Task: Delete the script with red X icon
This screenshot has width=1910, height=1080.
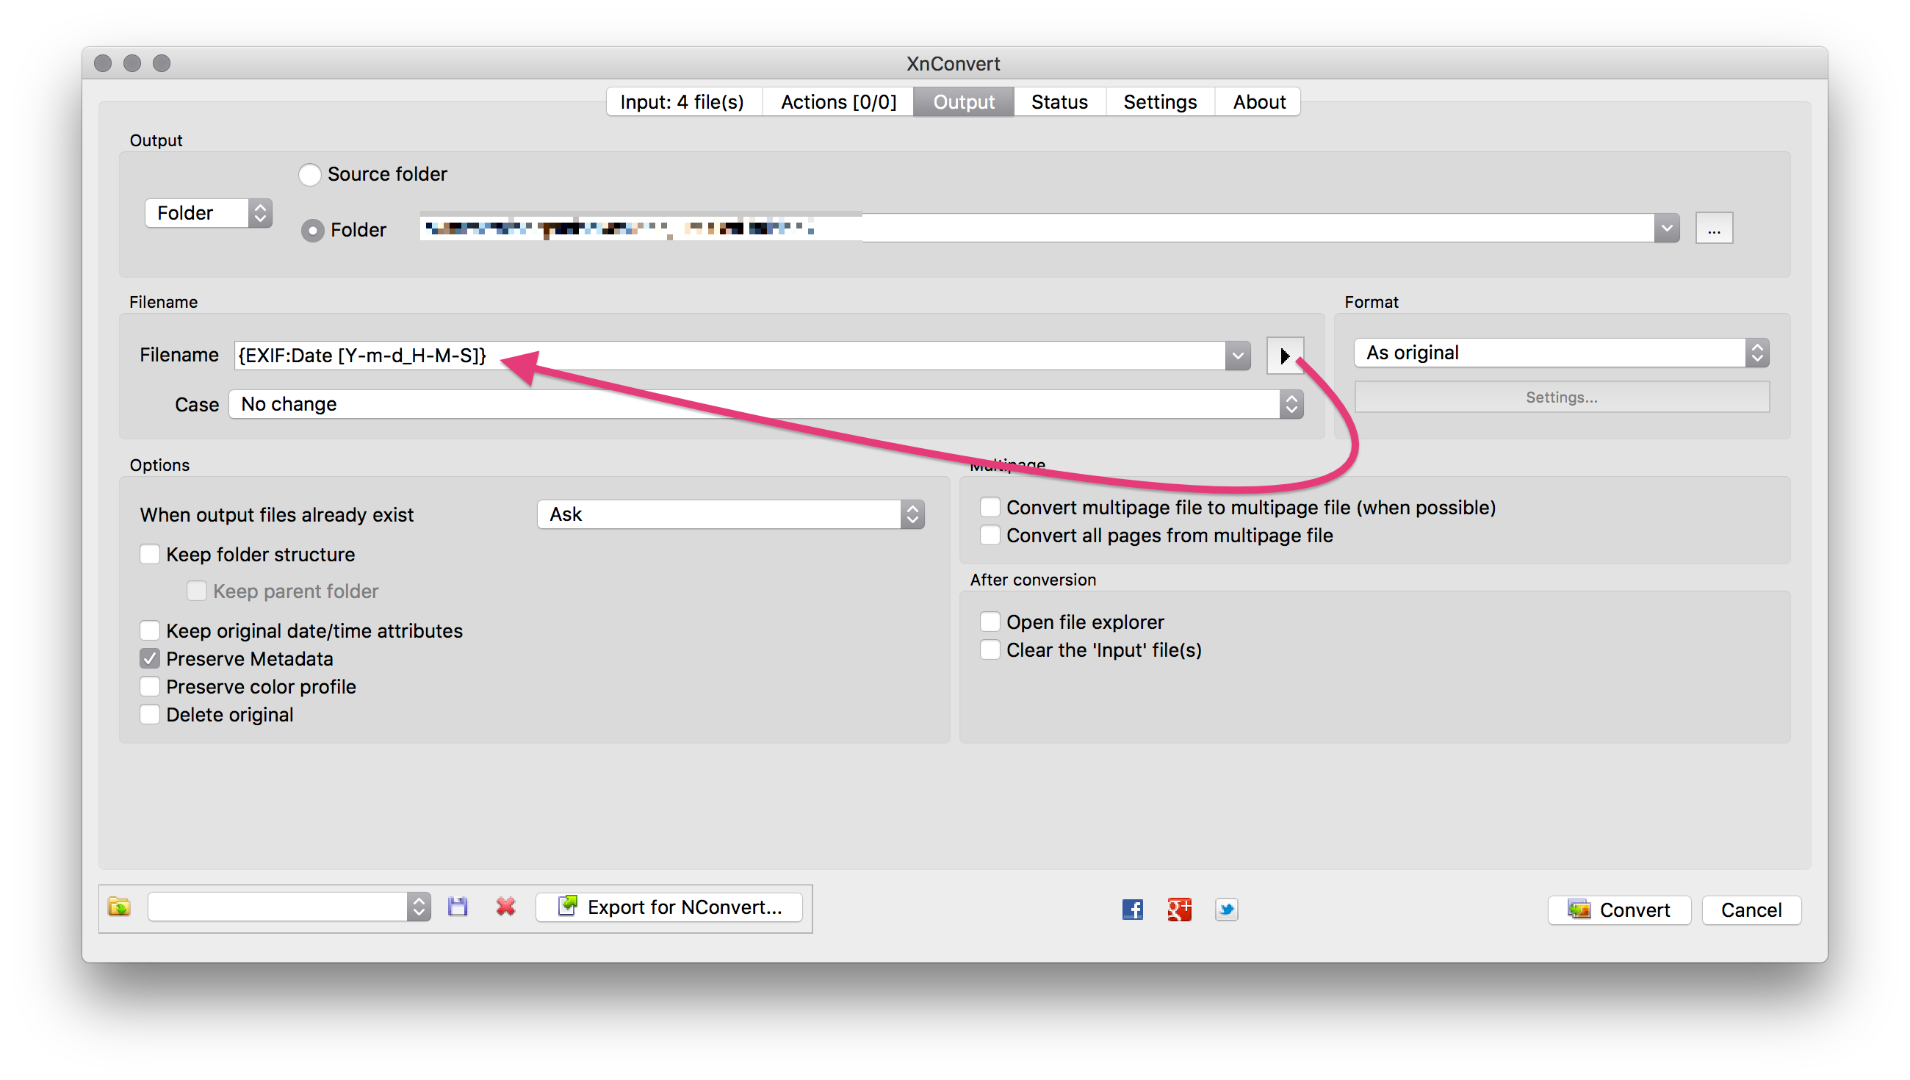Action: pyautogui.click(x=506, y=907)
